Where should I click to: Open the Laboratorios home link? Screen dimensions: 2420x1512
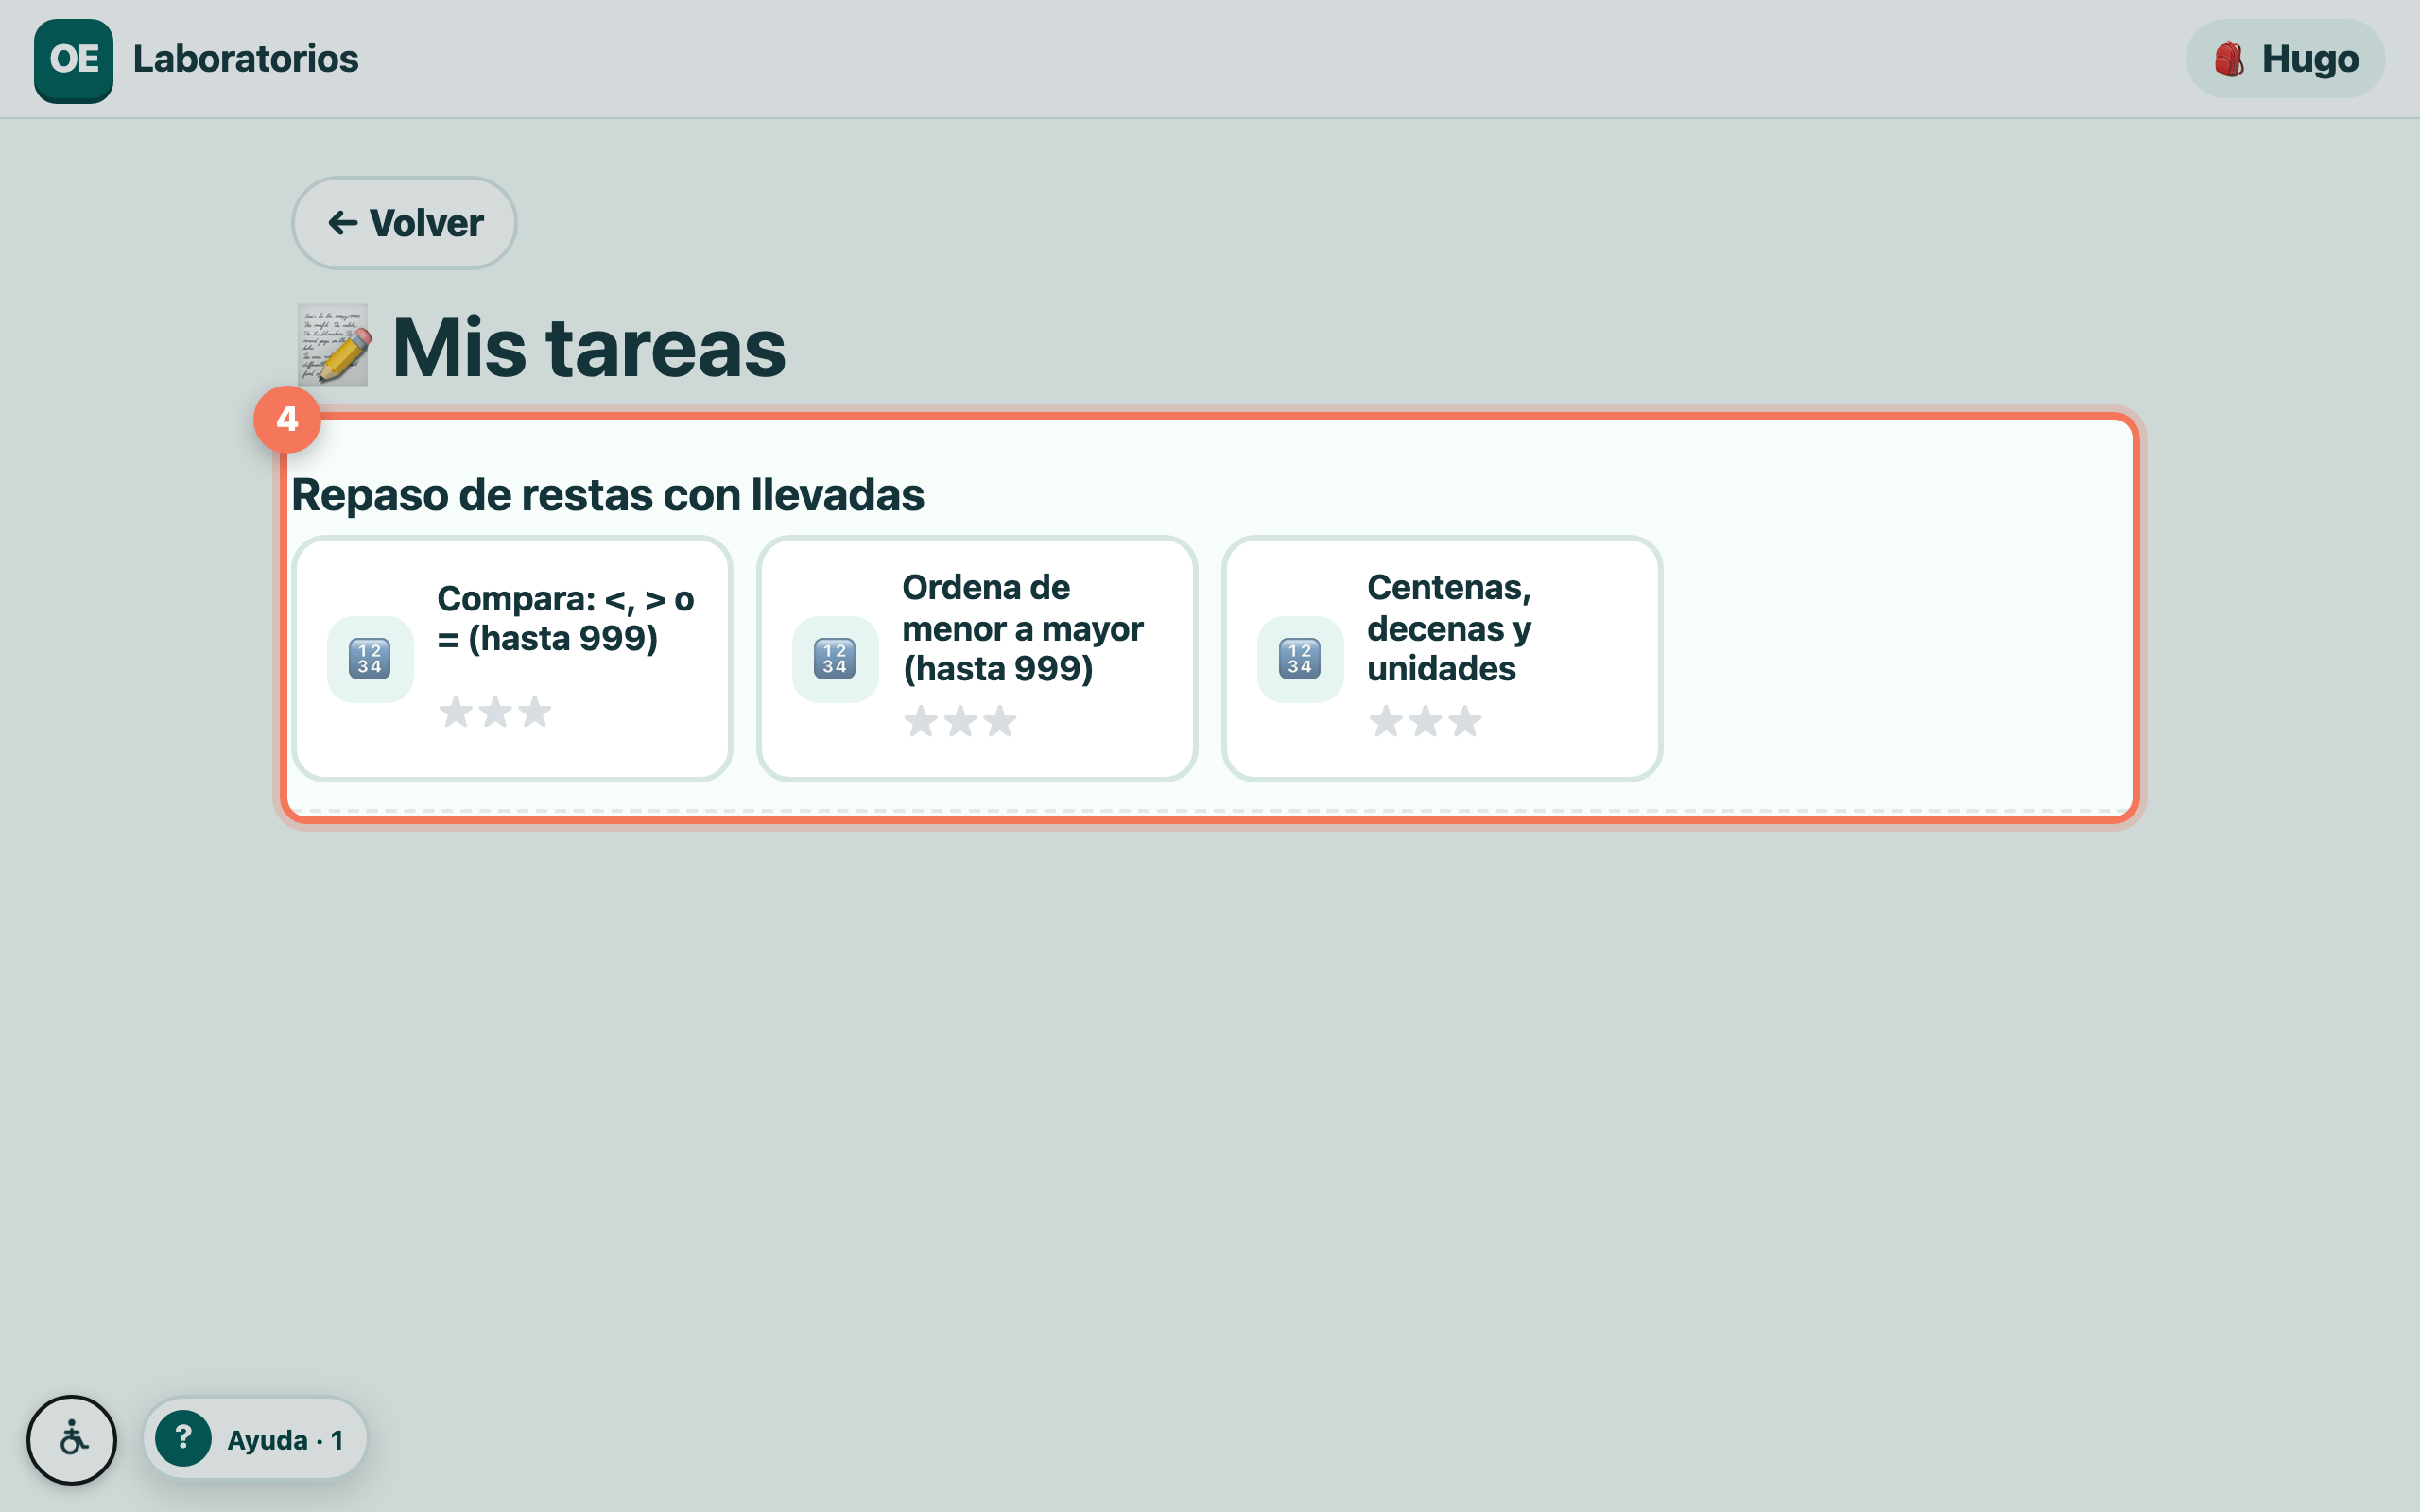(x=196, y=60)
